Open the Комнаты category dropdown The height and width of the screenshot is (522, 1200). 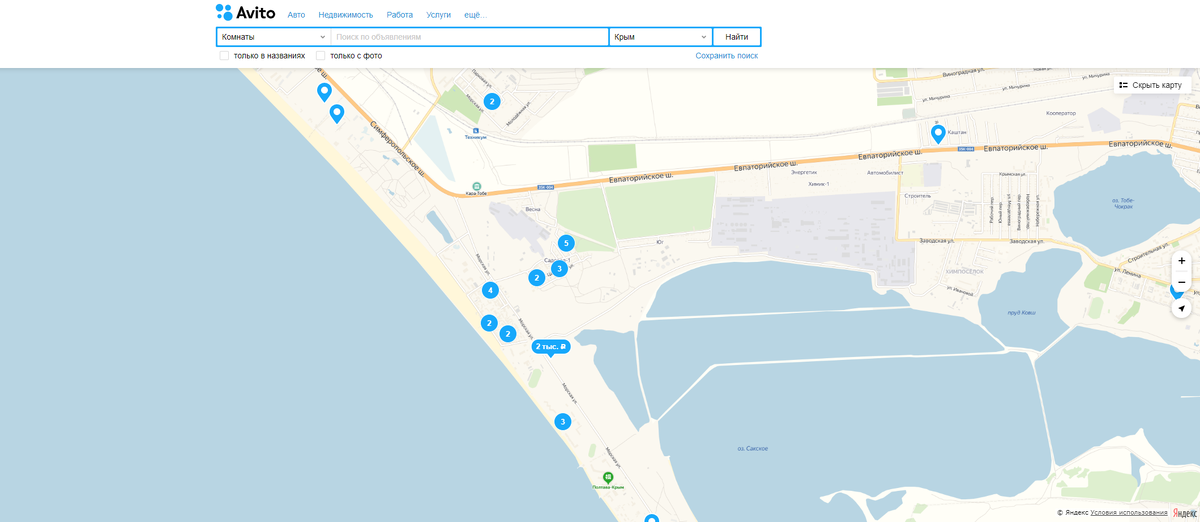tap(273, 37)
